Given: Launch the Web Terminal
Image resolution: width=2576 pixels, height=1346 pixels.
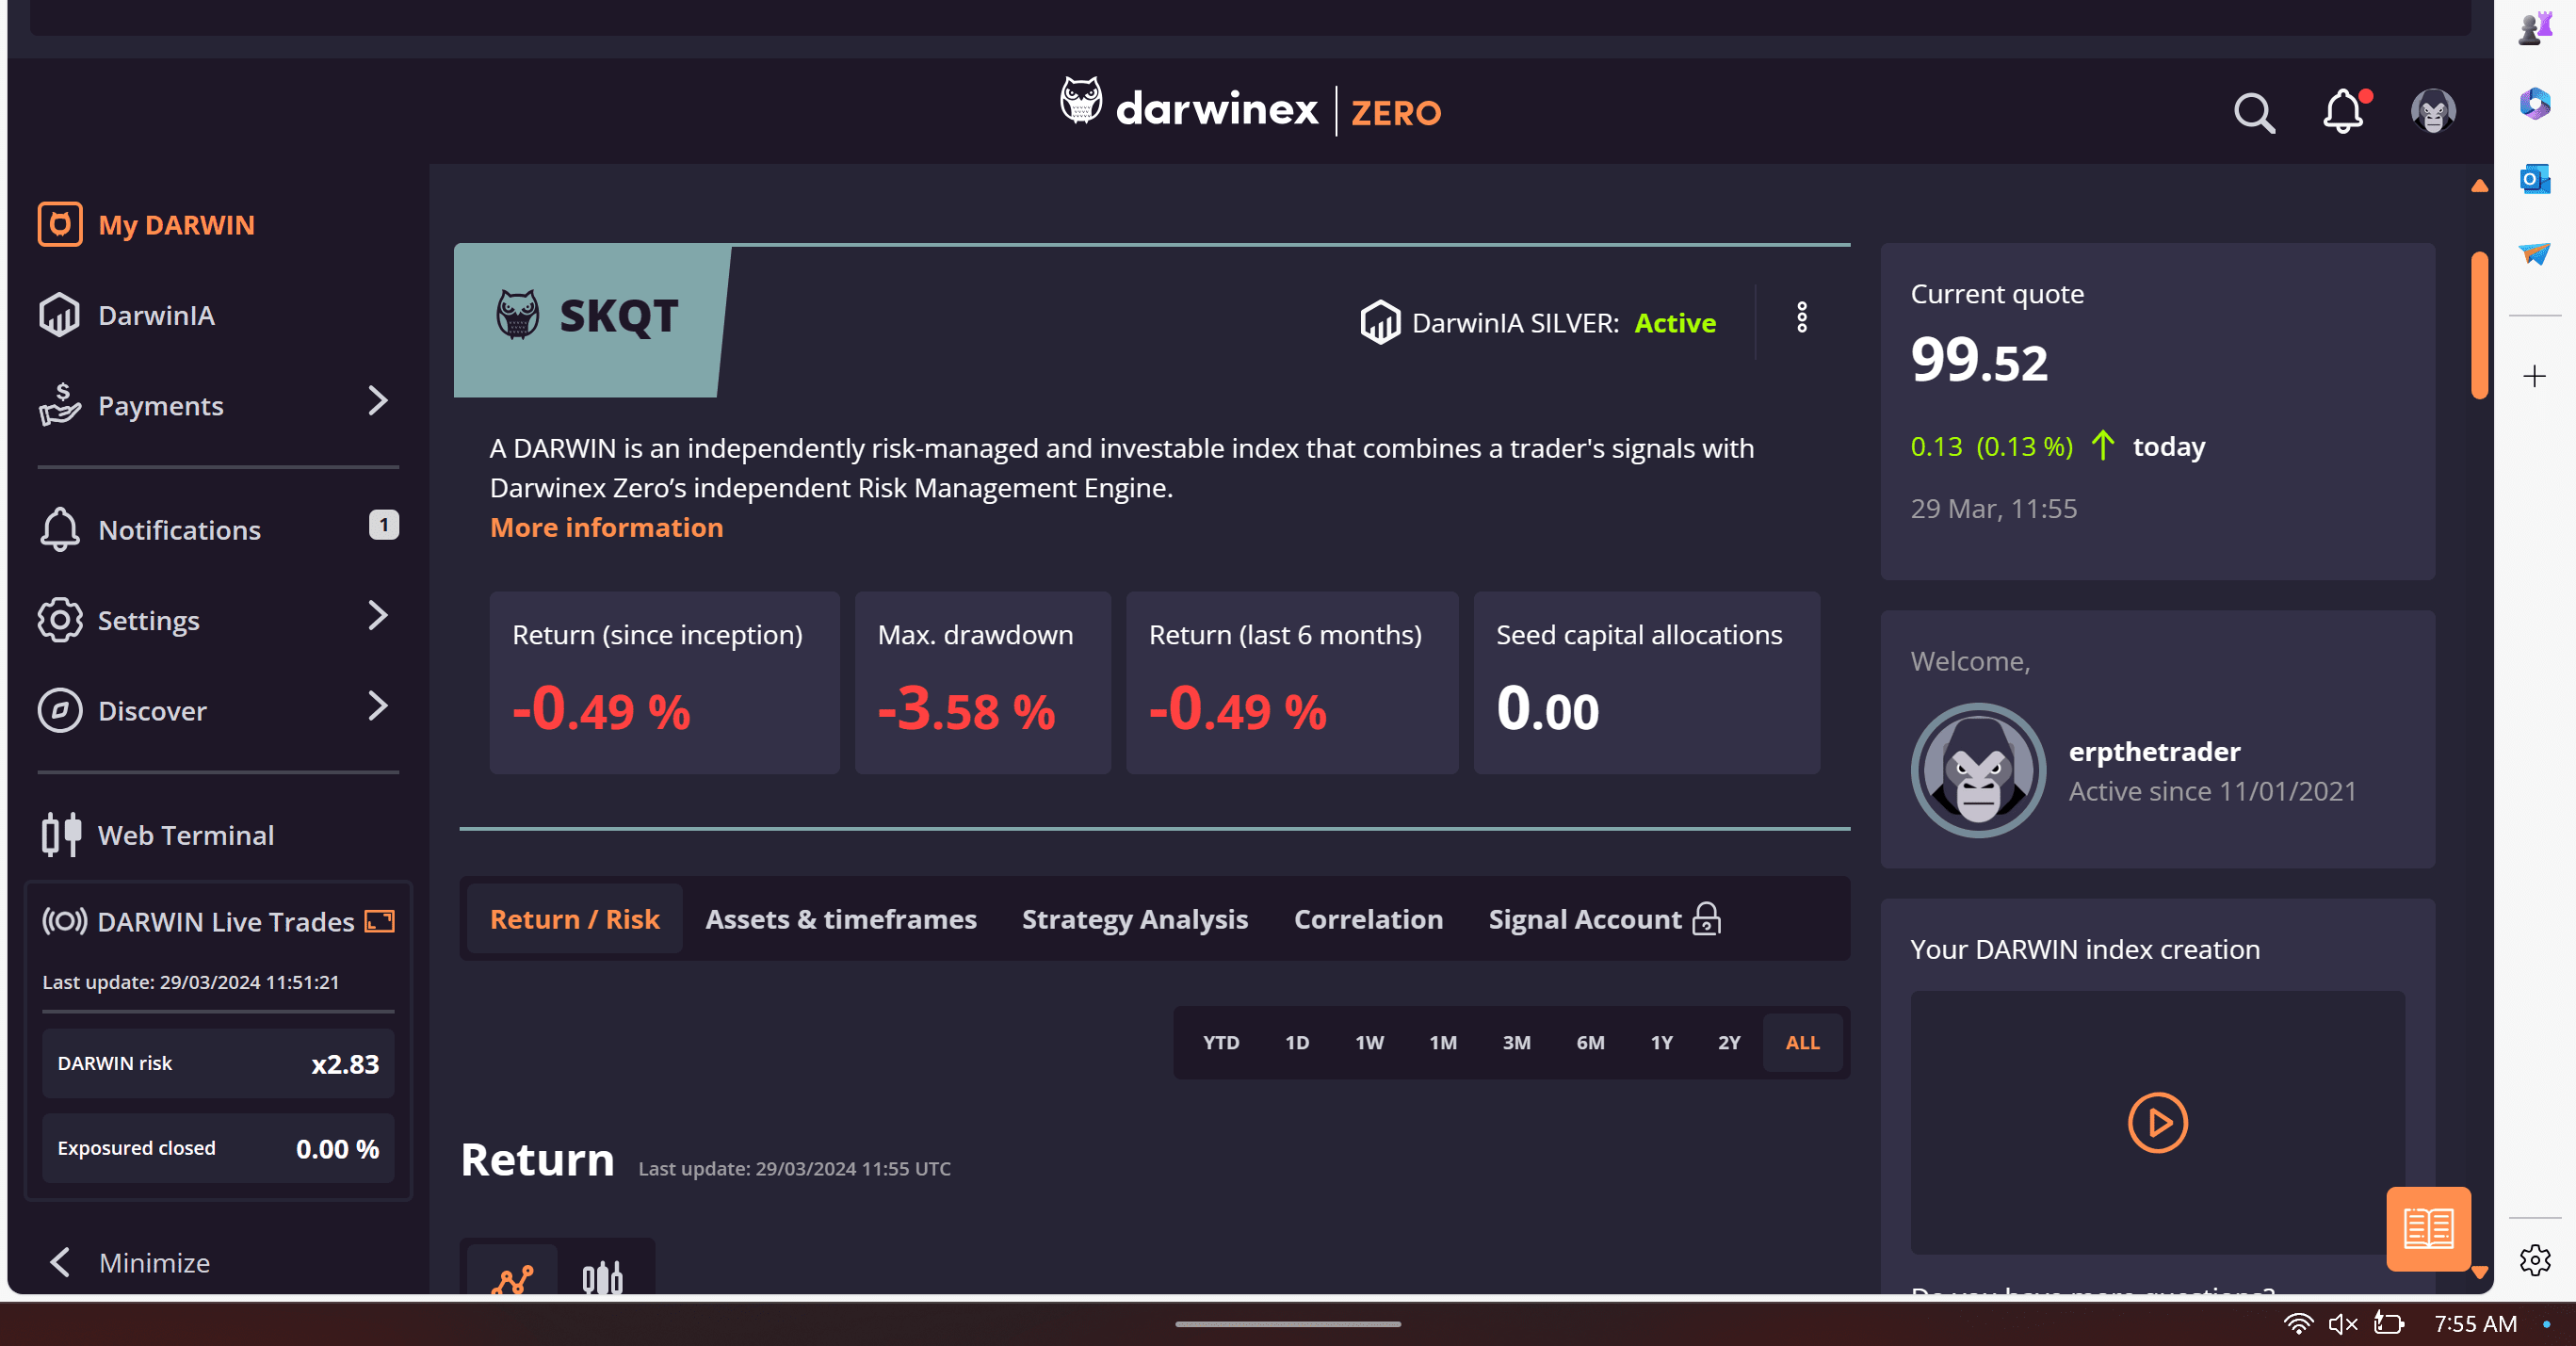Looking at the screenshot, I should (186, 835).
